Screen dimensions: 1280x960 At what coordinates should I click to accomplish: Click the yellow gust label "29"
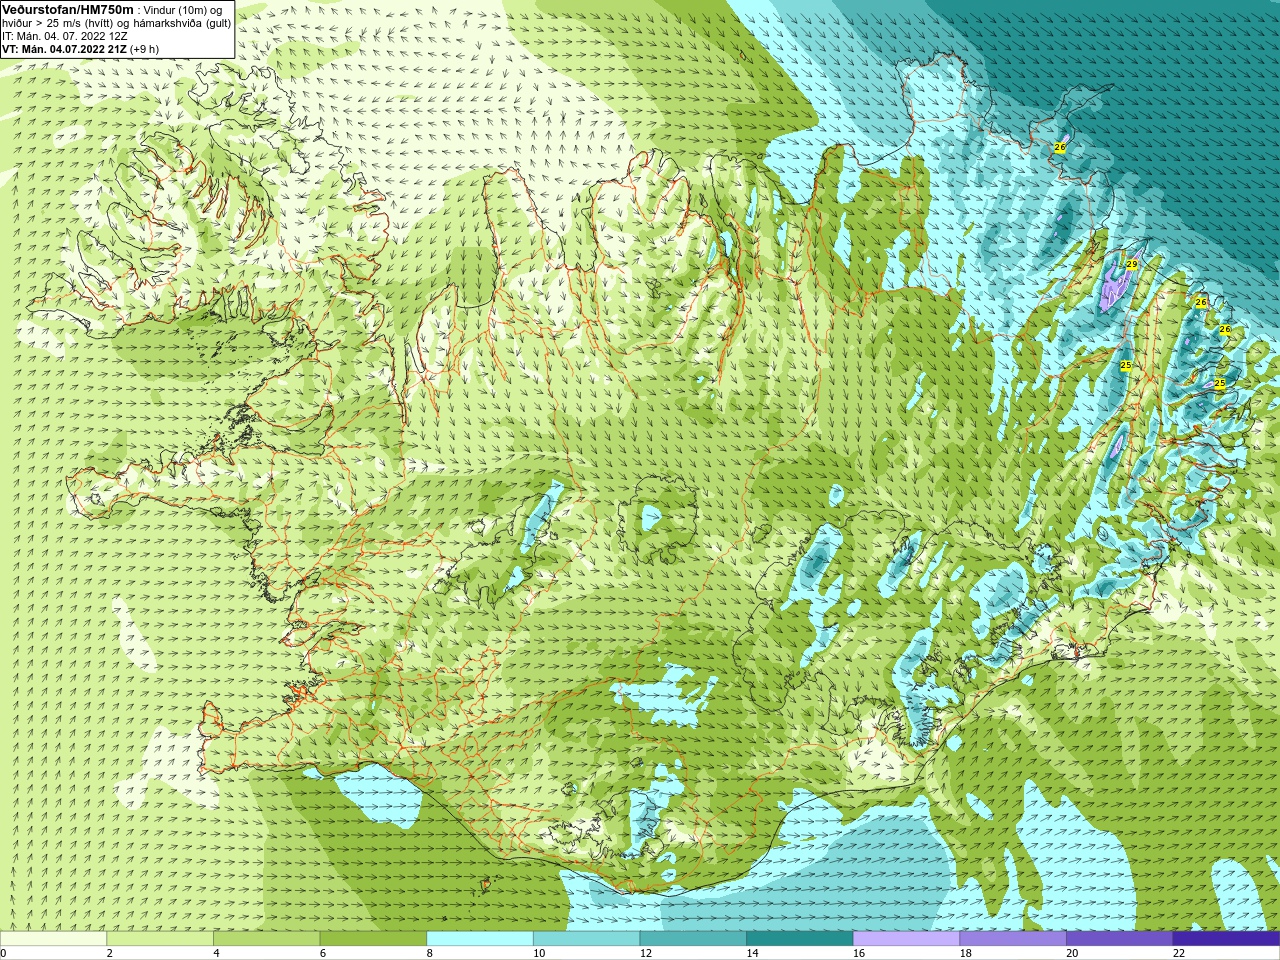click(1132, 264)
